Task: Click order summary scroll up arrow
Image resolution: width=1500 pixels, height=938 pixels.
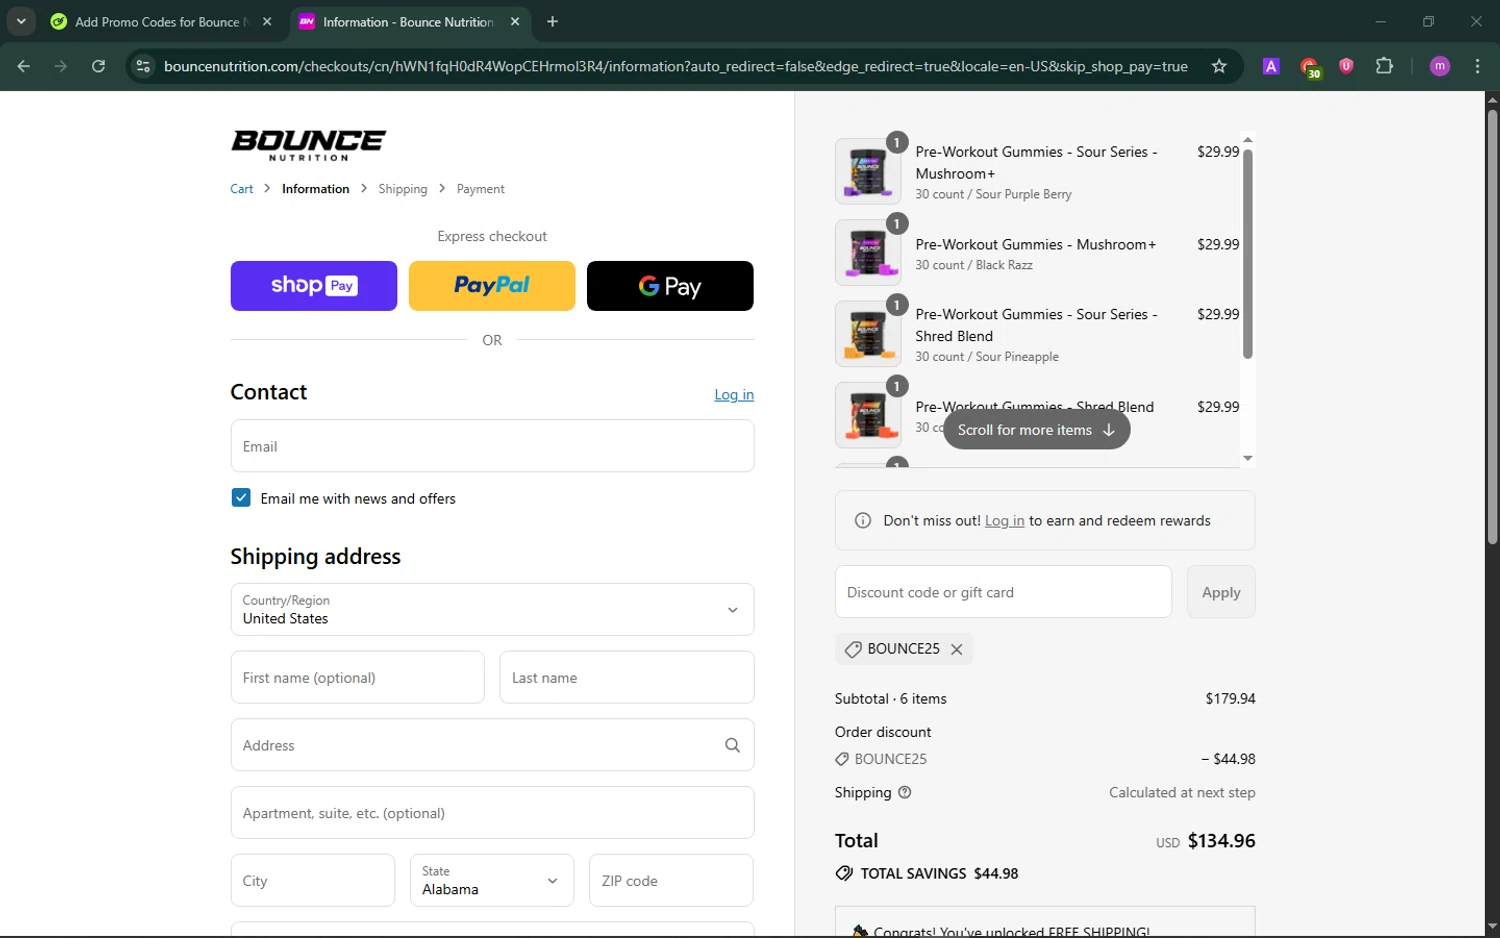Action: 1247,139
